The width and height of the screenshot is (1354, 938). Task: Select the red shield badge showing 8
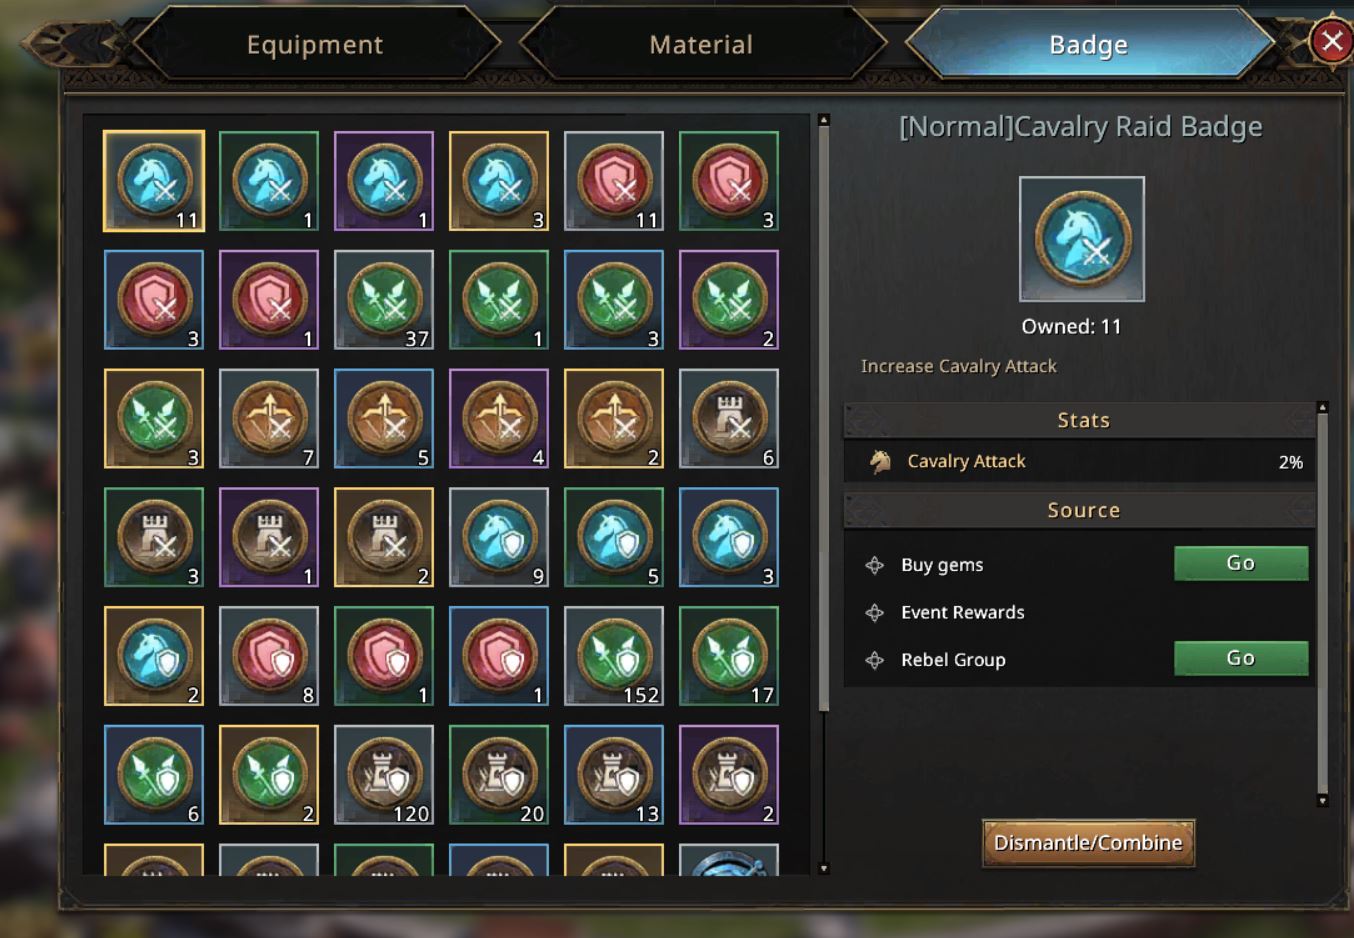(269, 656)
